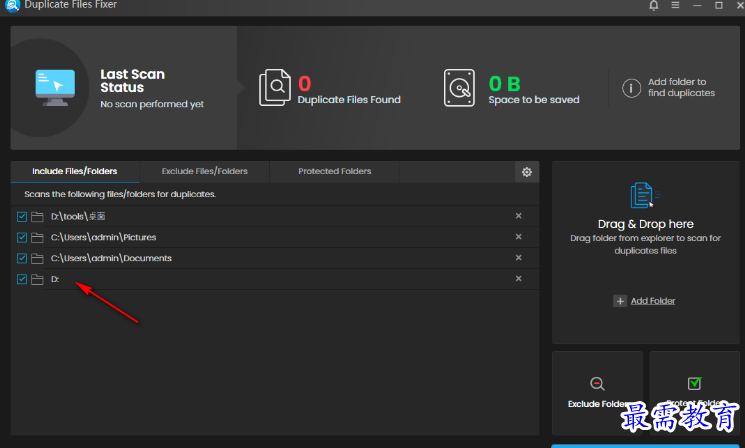
Task: Uncheck the D: drive checkbox
Action: (x=22, y=279)
